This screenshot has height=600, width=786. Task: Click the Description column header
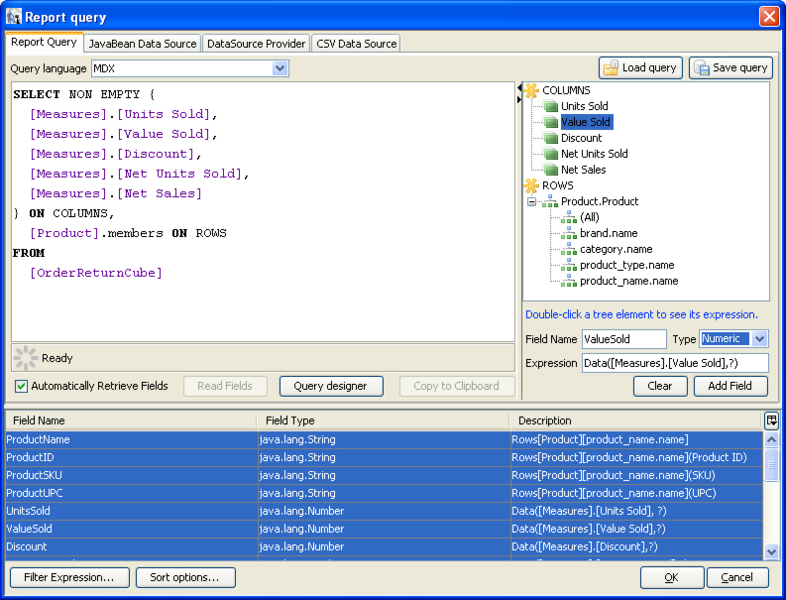pos(637,421)
